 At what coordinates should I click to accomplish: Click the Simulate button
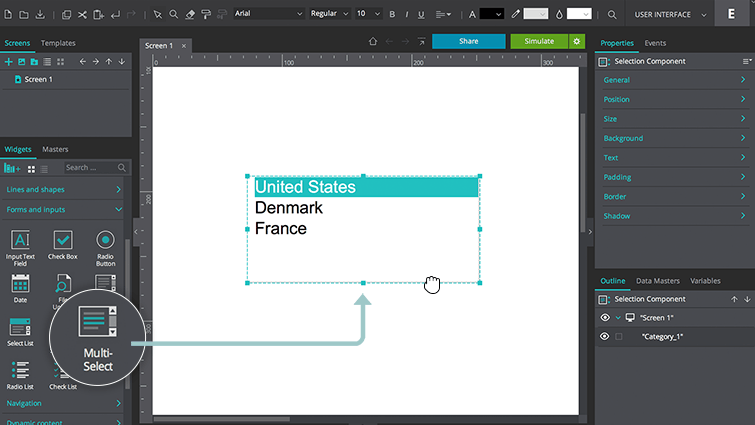tap(539, 41)
